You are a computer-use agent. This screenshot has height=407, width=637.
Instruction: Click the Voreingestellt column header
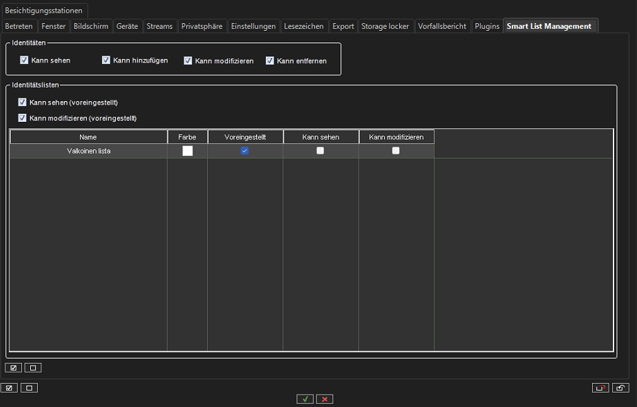(245, 137)
